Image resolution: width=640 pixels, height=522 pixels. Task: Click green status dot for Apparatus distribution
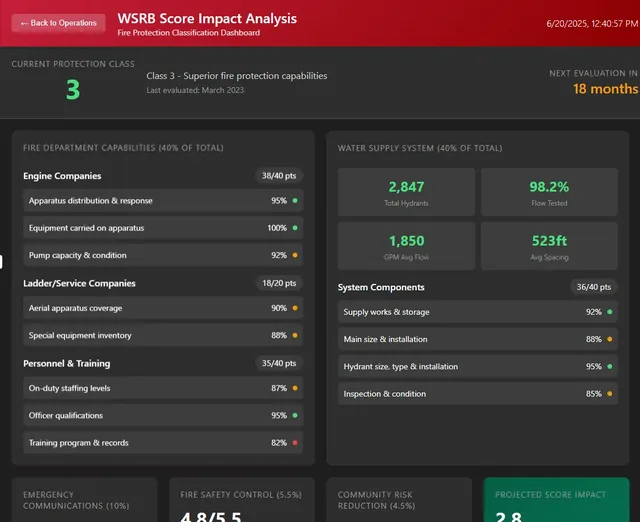point(295,200)
